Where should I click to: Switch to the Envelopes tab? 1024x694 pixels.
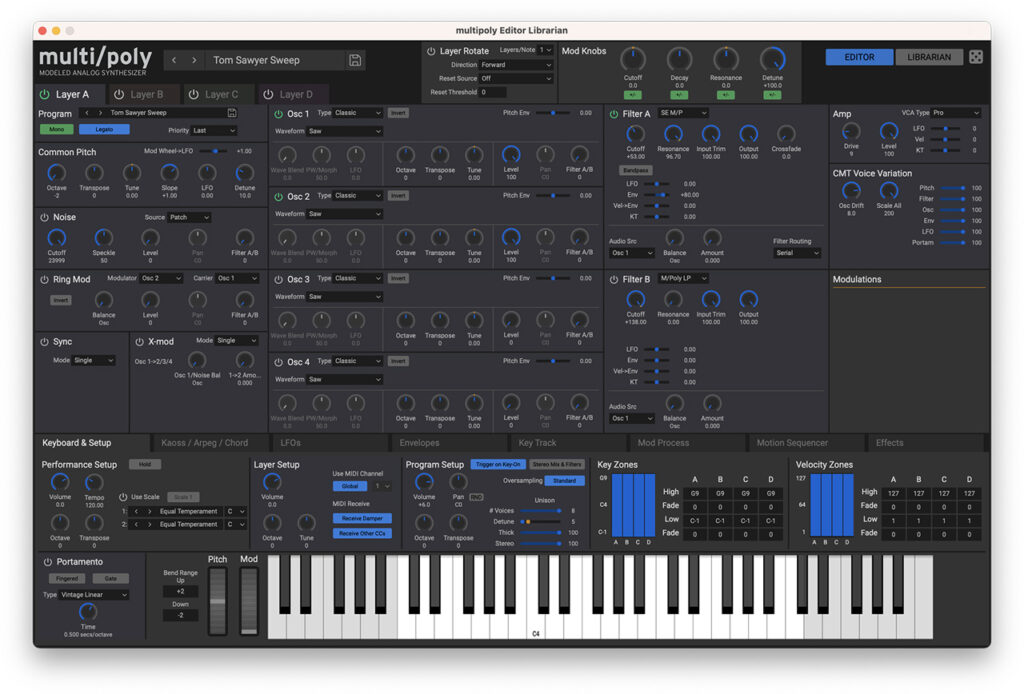[x=419, y=443]
